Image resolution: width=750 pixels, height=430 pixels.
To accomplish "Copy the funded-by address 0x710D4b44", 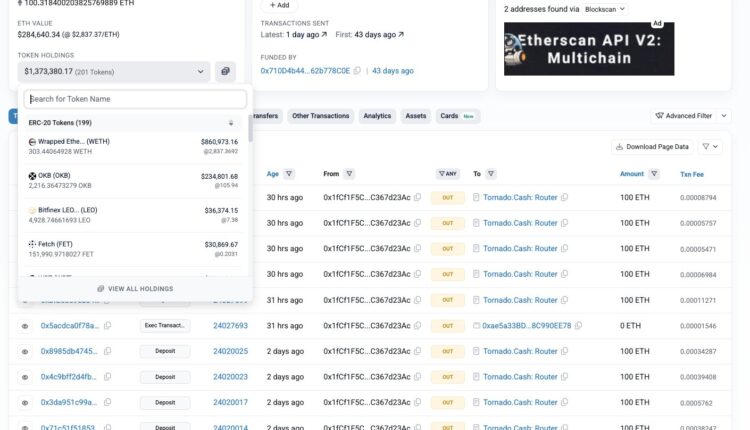I will point(359,71).
